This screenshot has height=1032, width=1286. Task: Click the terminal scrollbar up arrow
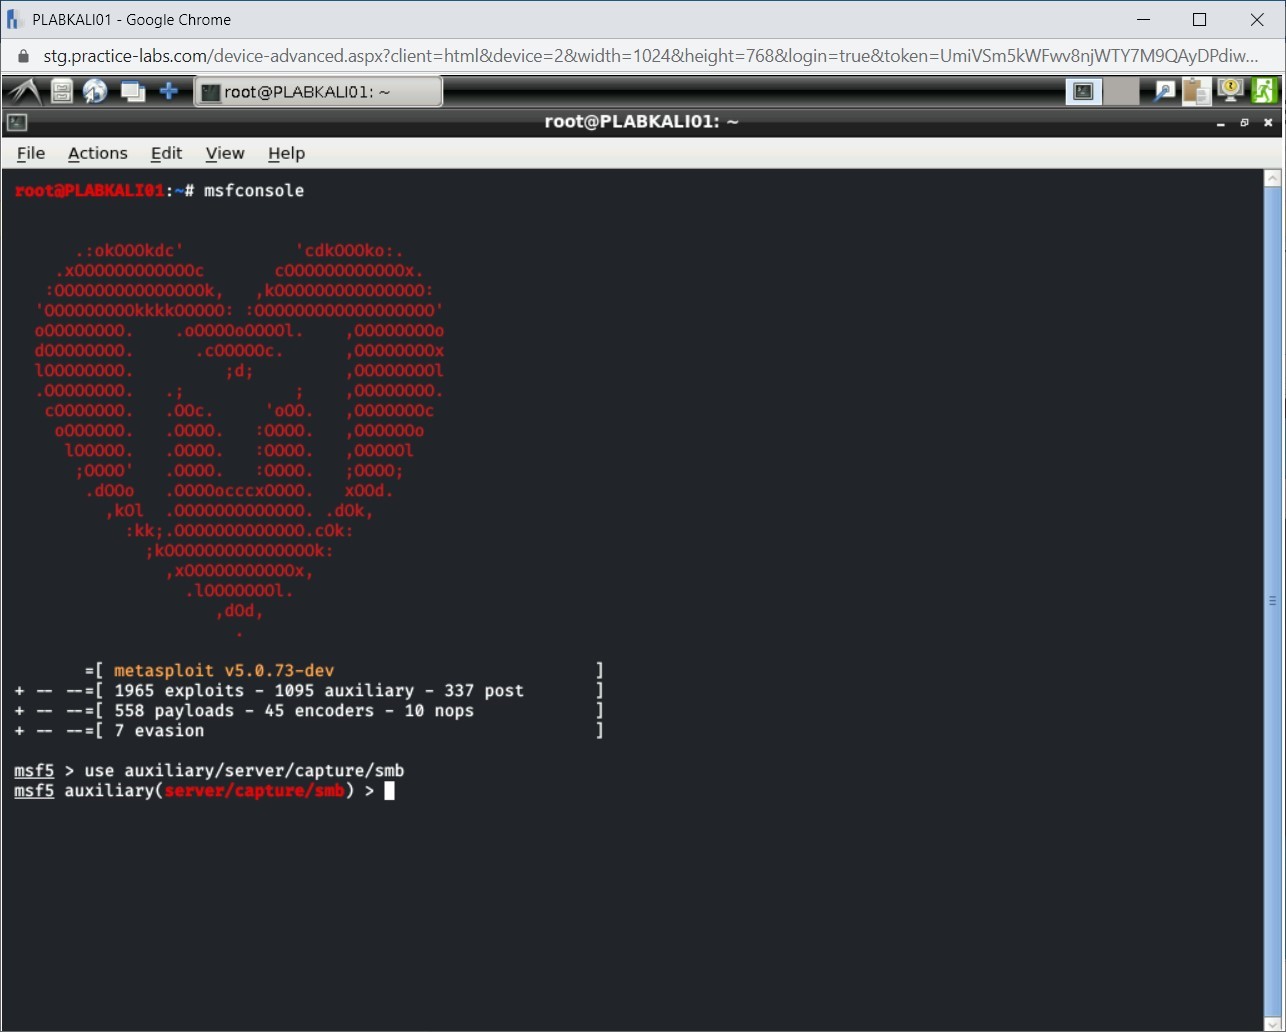click(x=1272, y=177)
